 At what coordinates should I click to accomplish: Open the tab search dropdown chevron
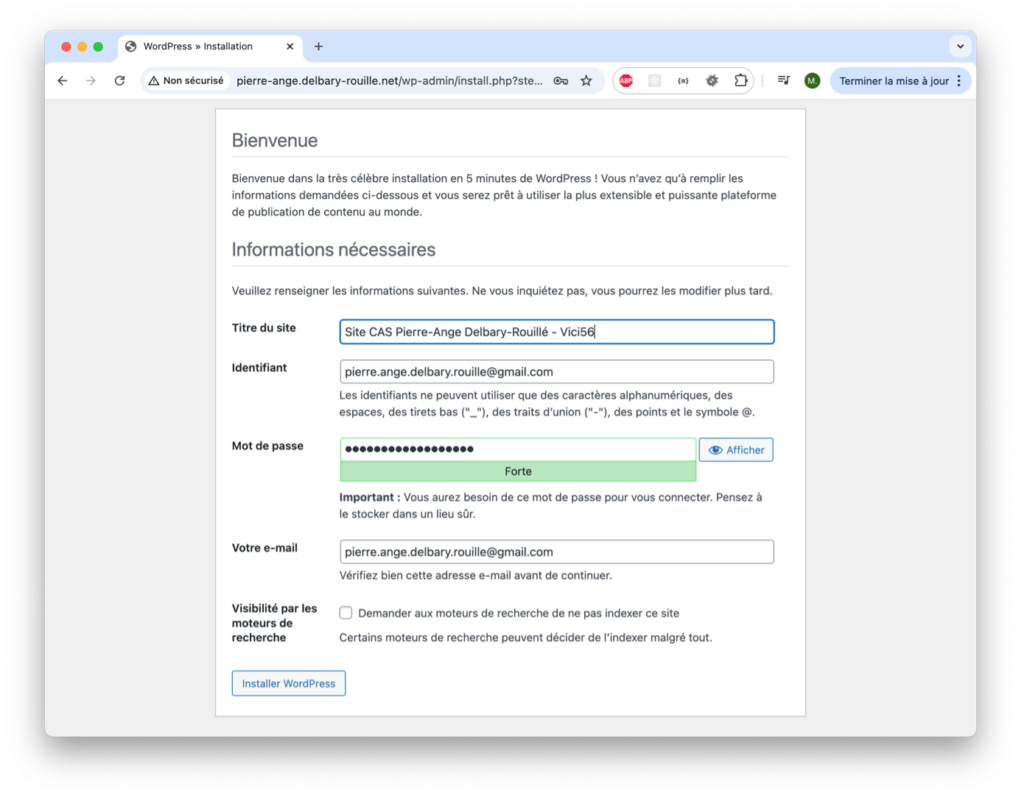pyautogui.click(x=960, y=46)
